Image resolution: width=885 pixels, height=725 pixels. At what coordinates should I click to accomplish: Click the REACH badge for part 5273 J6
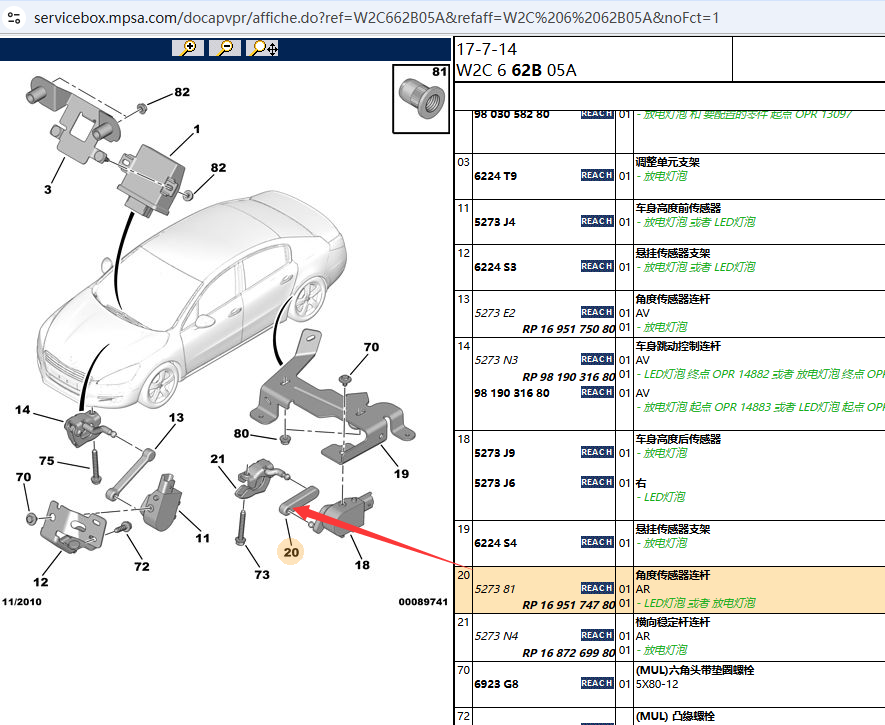pyautogui.click(x=597, y=482)
